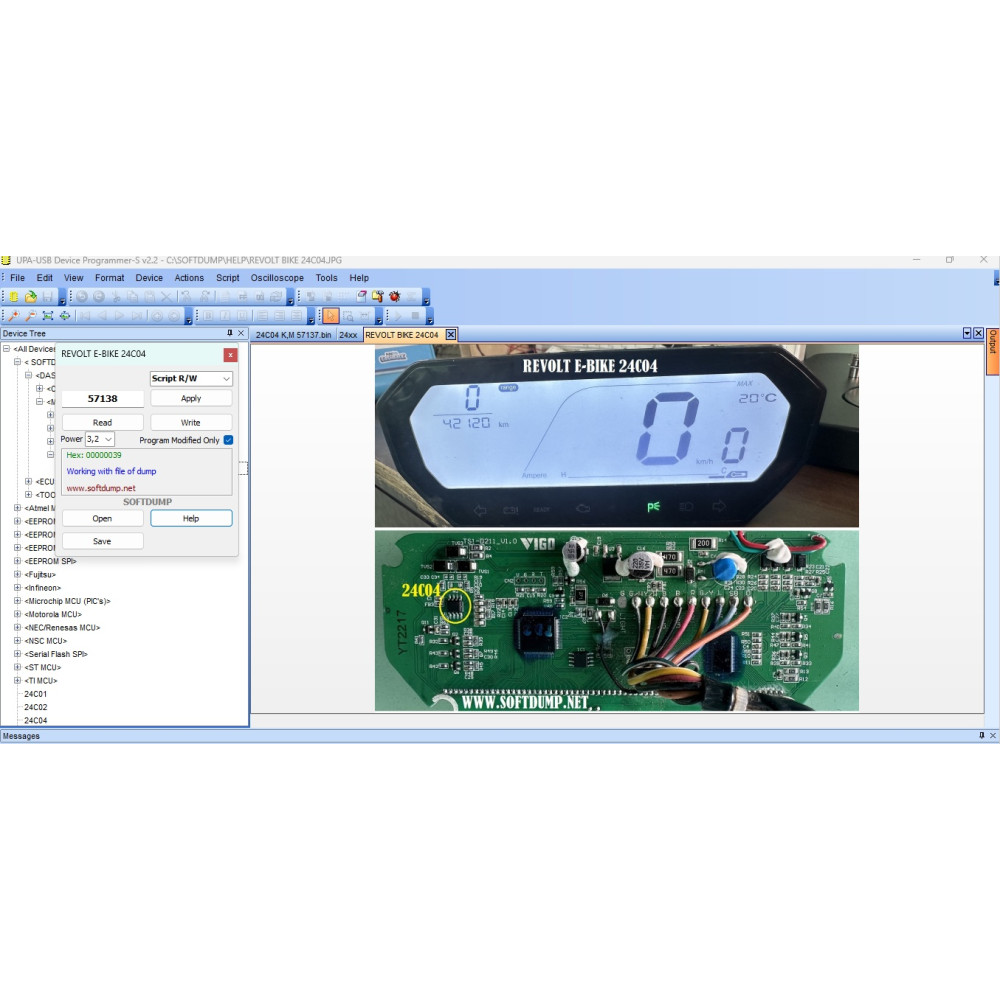The image size is (1000, 1000).
Task: Click the clipboard options toolbar icon
Action: (378, 297)
